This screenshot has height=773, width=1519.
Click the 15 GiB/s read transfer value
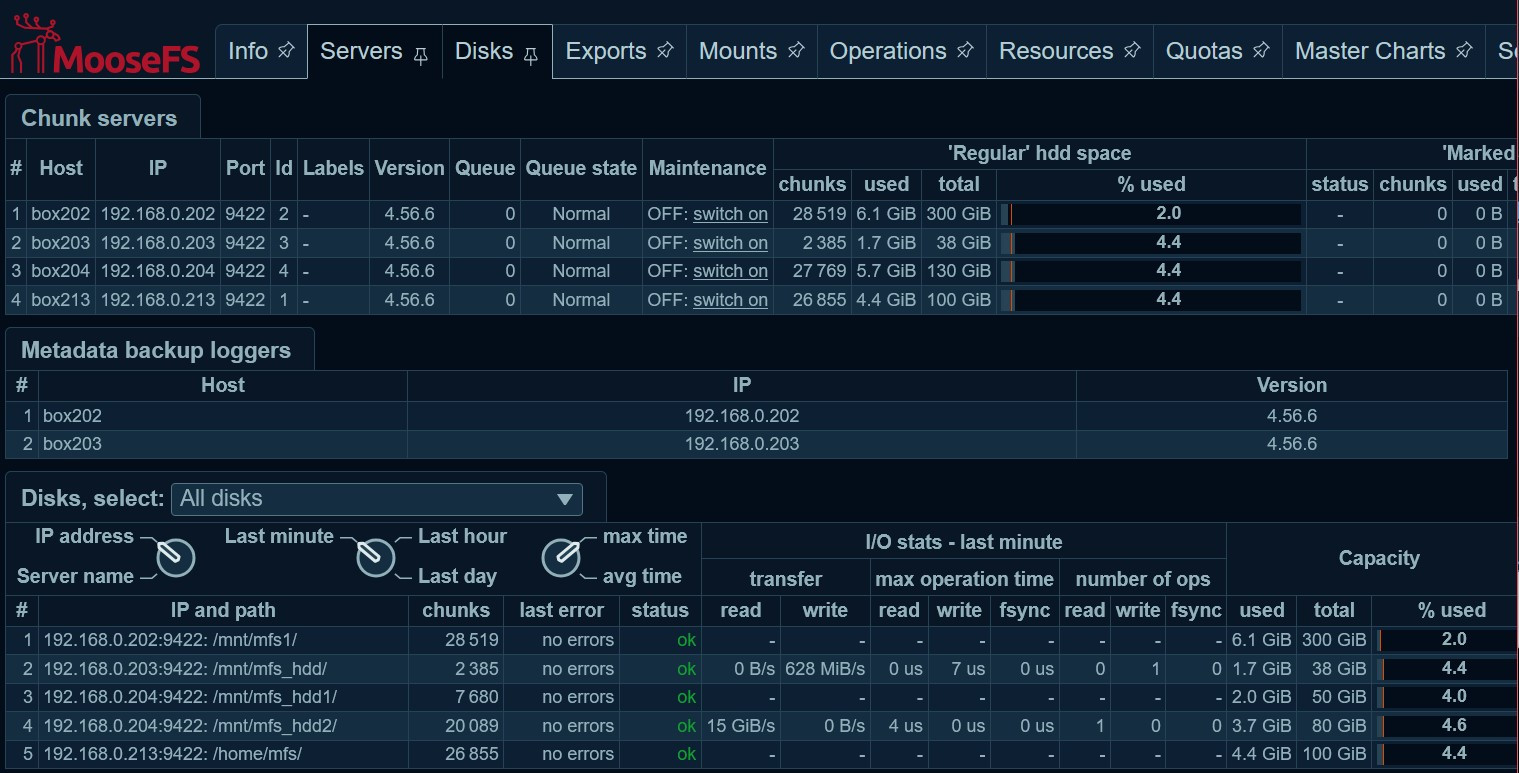[x=741, y=726]
